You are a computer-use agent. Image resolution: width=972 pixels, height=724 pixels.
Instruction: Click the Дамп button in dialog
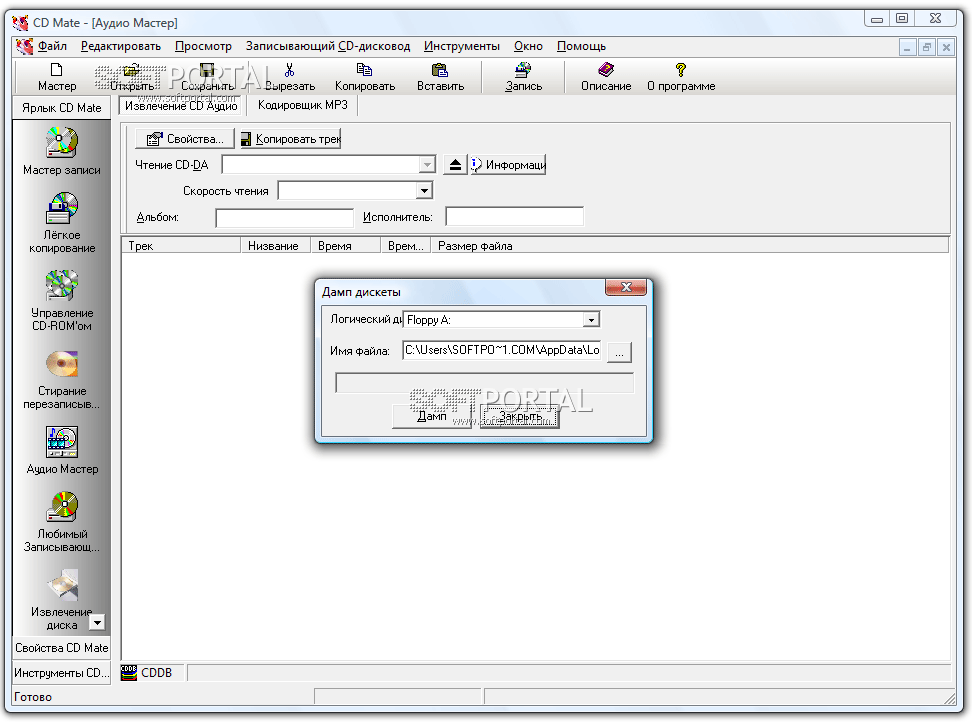click(431, 417)
